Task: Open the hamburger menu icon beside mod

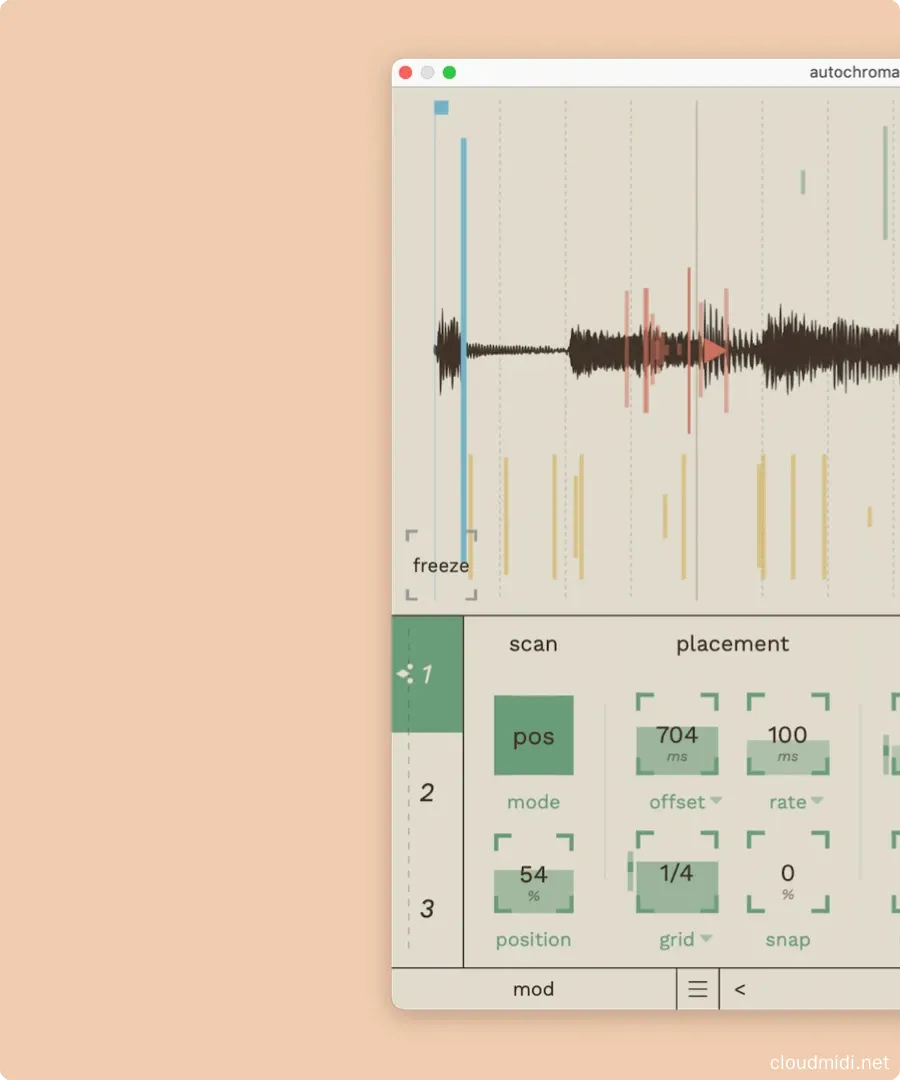Action: 698,989
